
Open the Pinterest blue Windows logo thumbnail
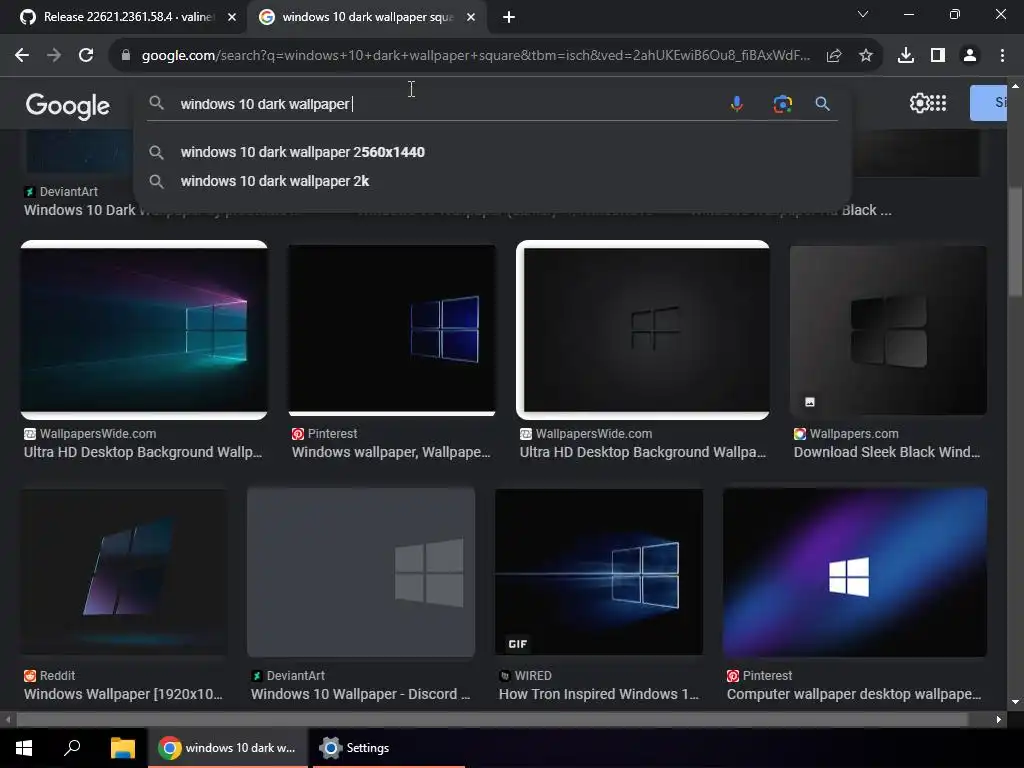pyautogui.click(x=392, y=330)
